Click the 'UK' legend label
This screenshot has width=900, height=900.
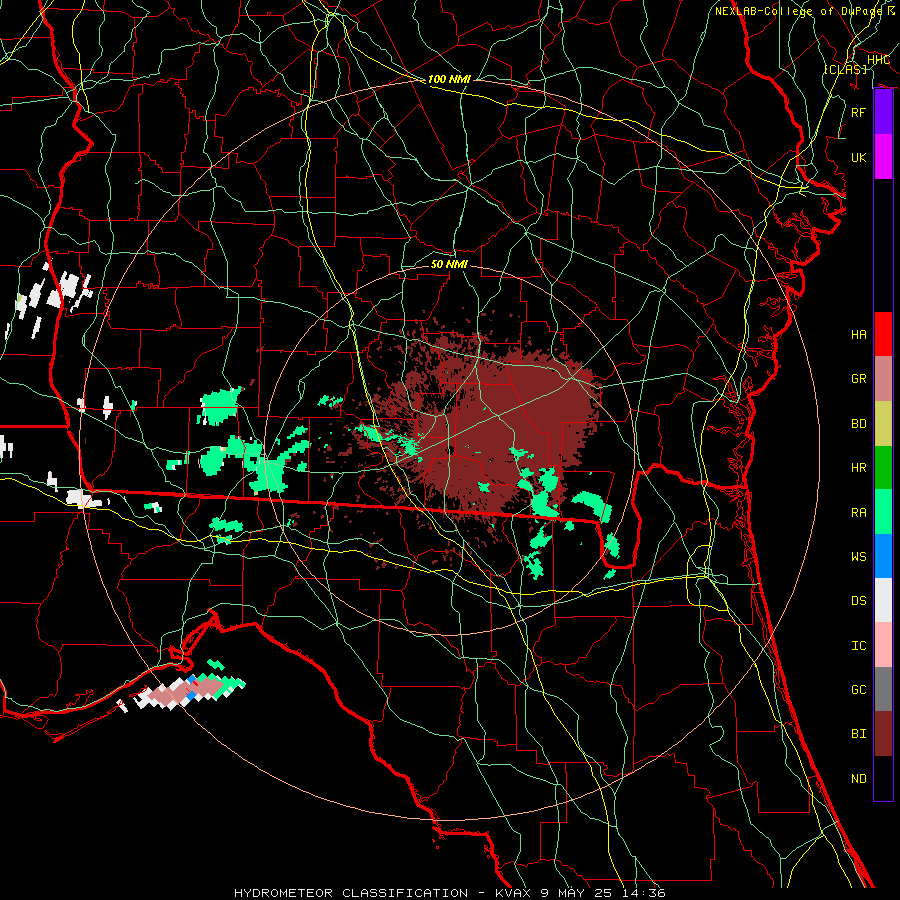point(859,157)
